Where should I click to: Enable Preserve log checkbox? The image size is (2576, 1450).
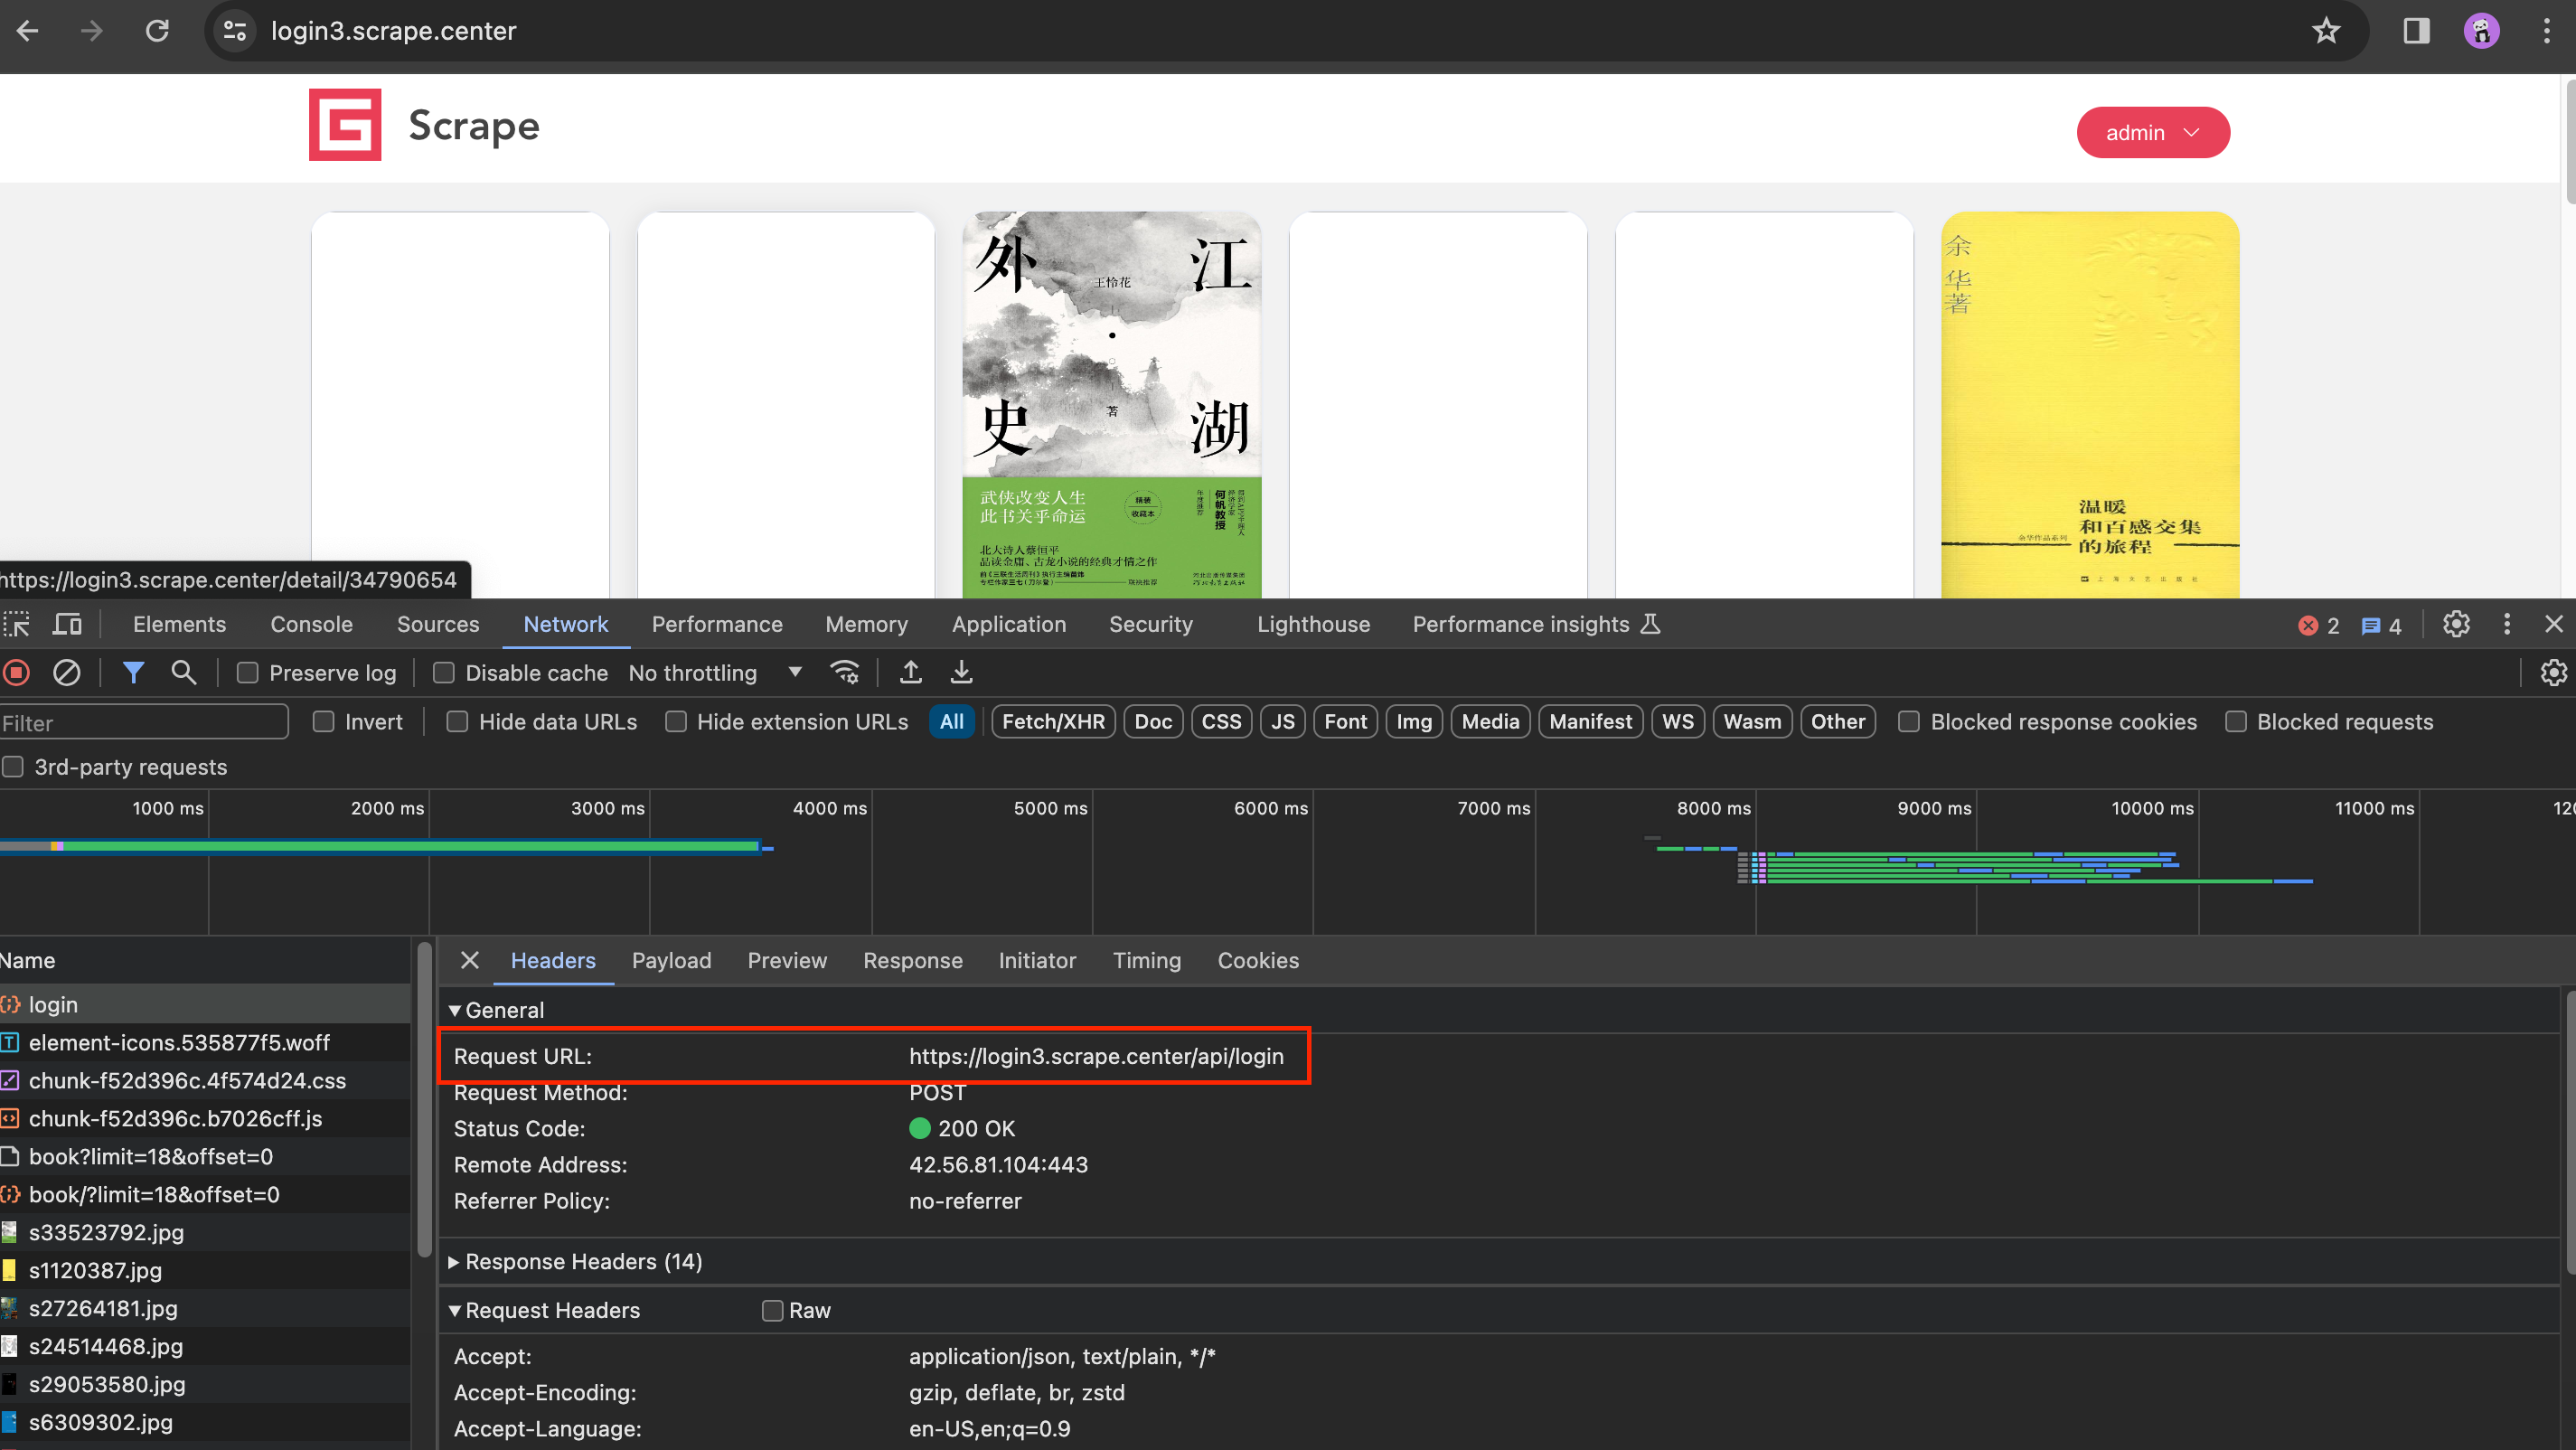(x=247, y=673)
